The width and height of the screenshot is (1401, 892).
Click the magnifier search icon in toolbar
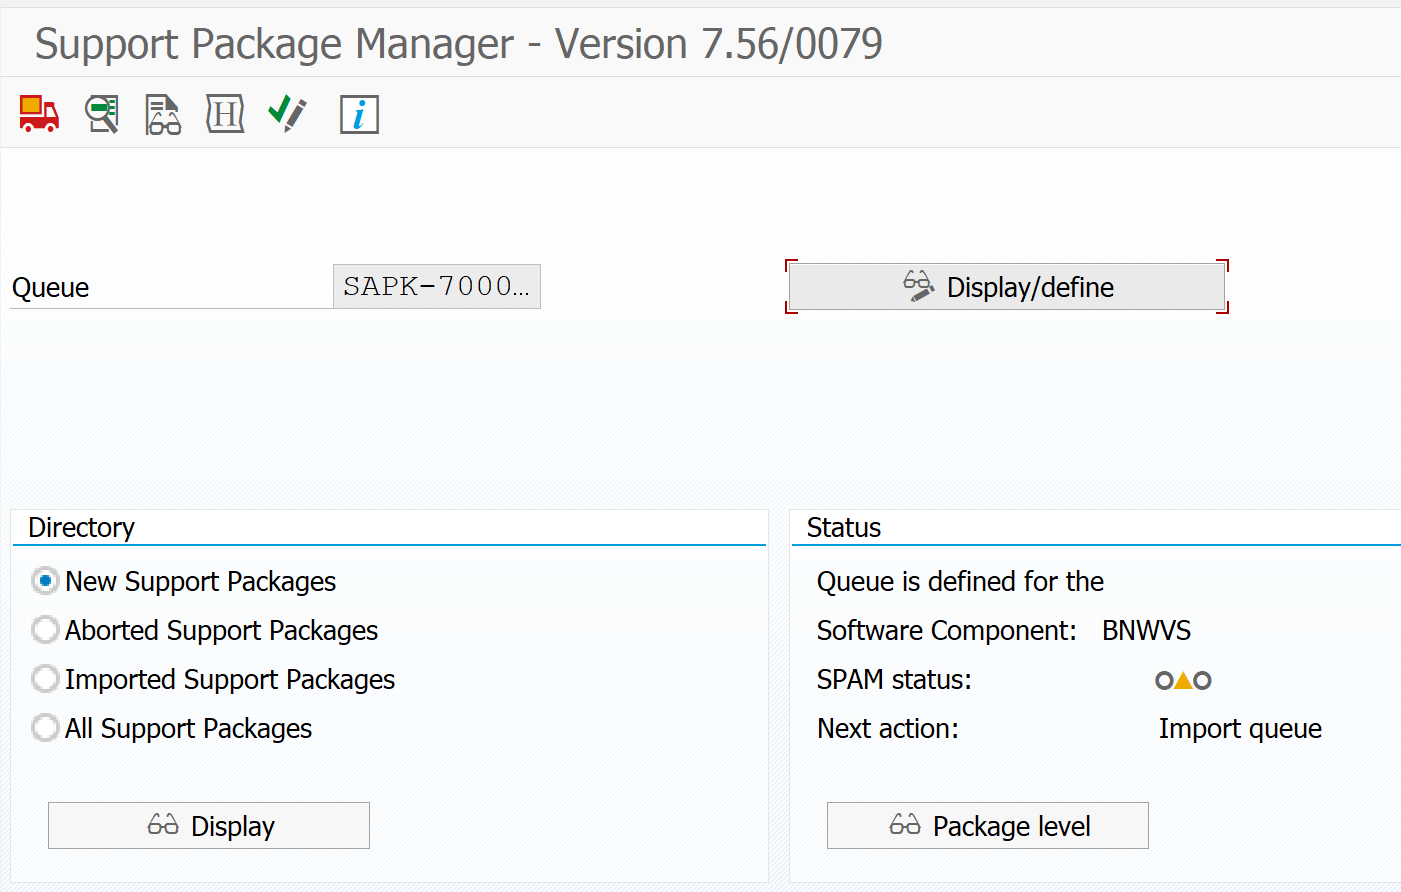click(101, 114)
